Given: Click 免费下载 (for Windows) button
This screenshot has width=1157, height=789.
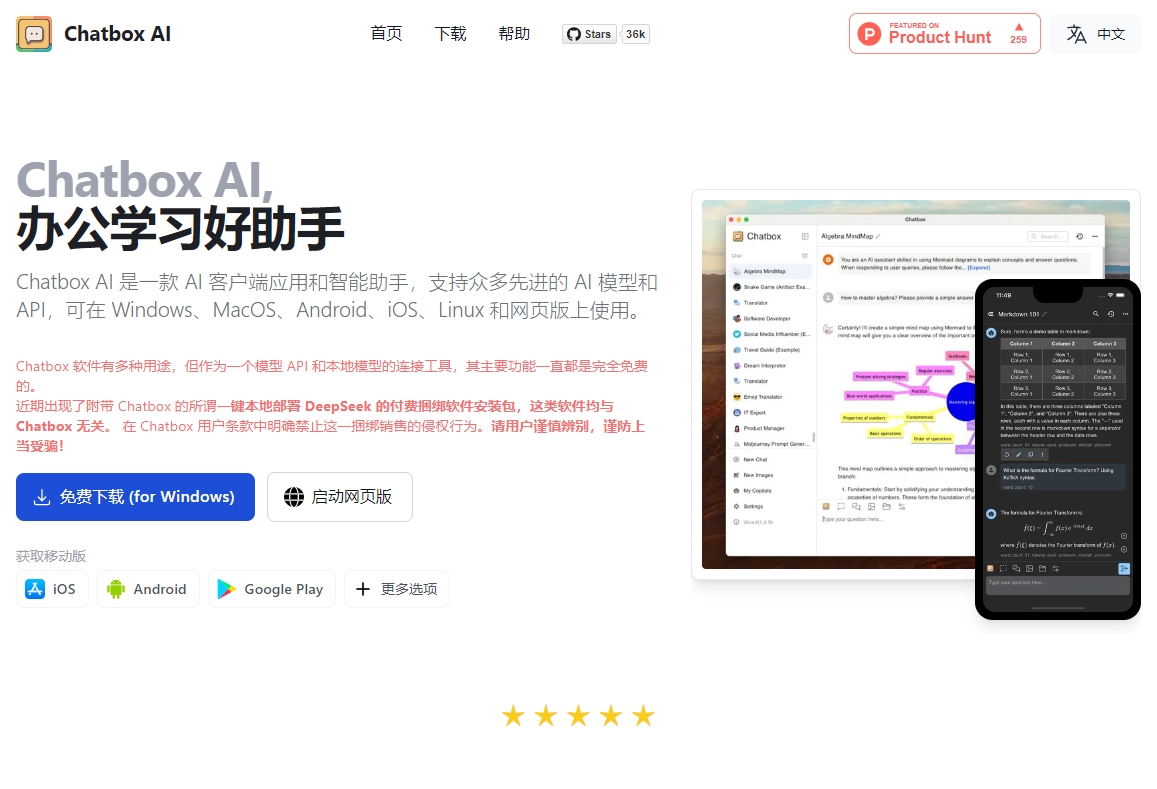Looking at the screenshot, I should [135, 497].
